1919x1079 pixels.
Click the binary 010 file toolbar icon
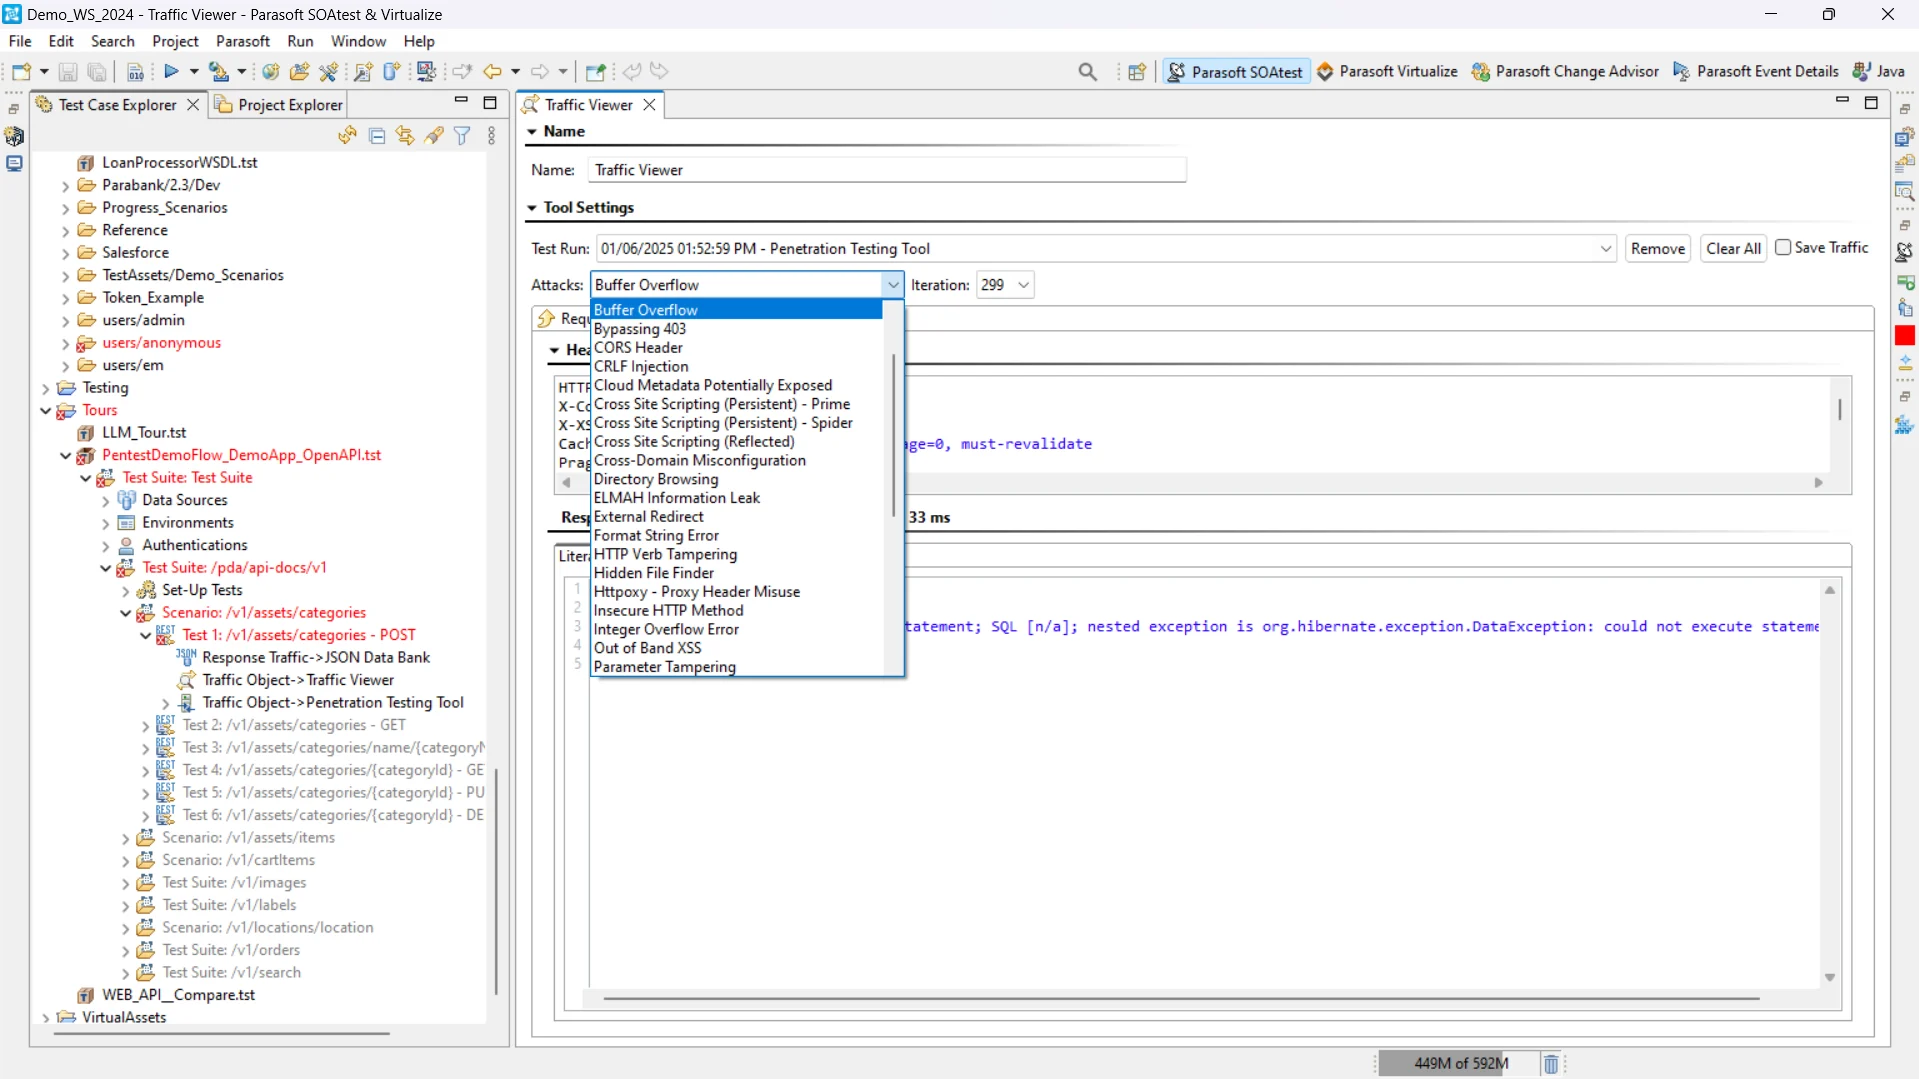[x=135, y=72]
